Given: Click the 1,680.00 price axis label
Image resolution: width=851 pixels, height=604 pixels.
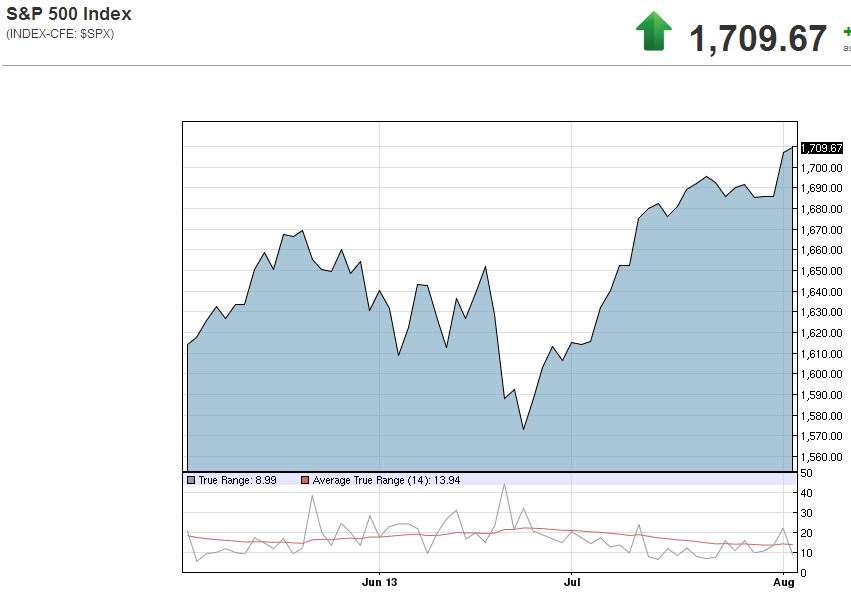Looking at the screenshot, I should pos(822,209).
